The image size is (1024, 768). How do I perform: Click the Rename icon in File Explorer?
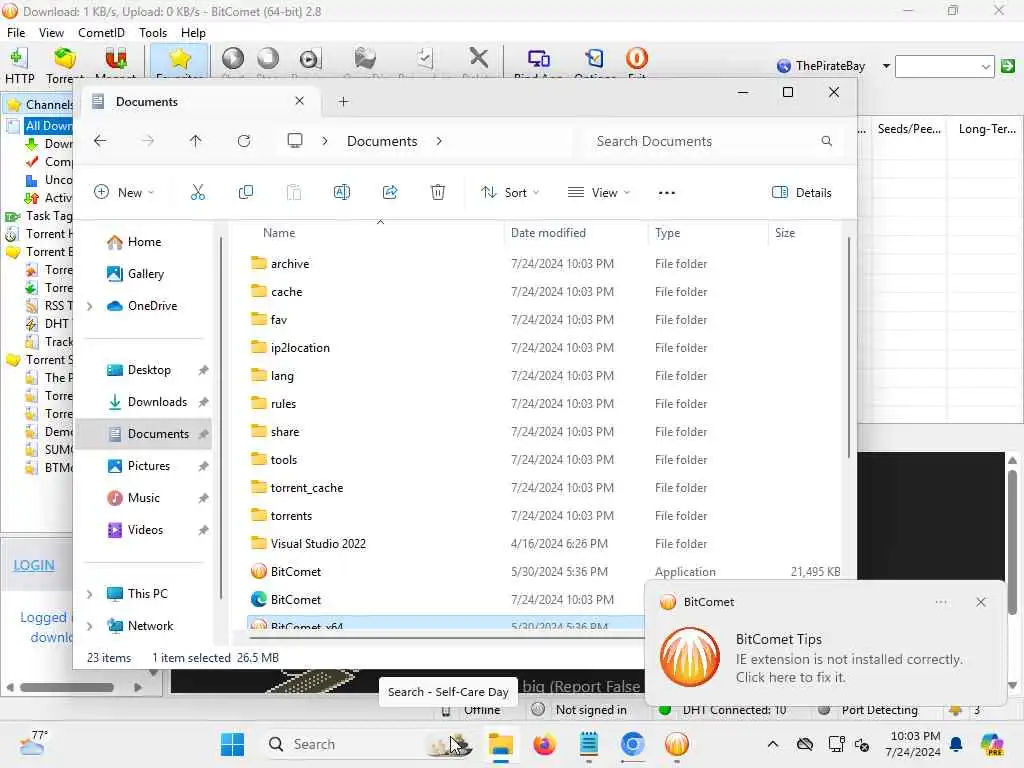342,192
